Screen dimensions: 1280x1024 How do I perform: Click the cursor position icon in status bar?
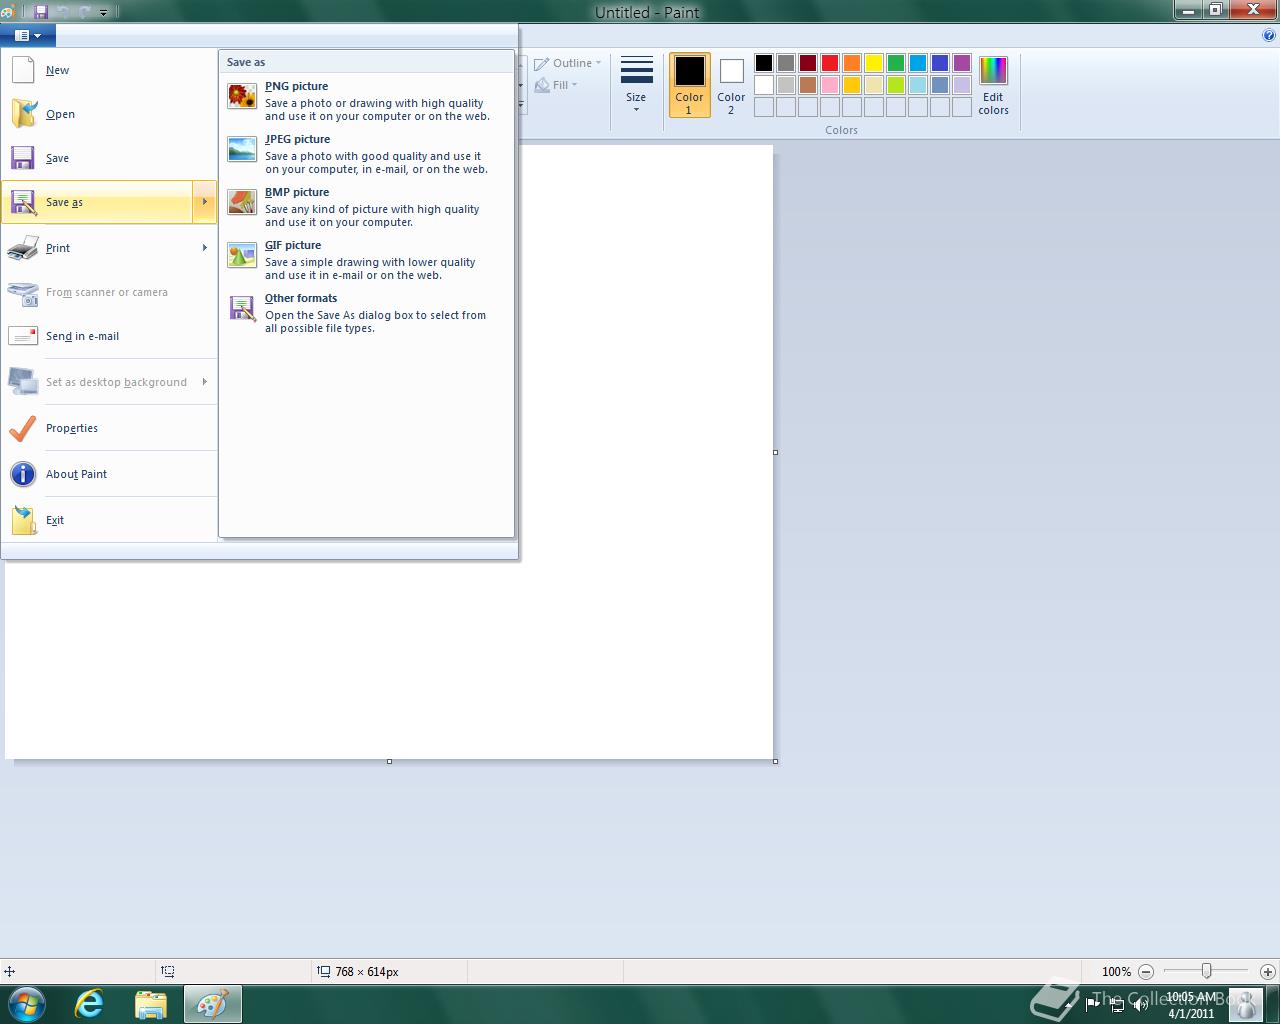point(10,971)
